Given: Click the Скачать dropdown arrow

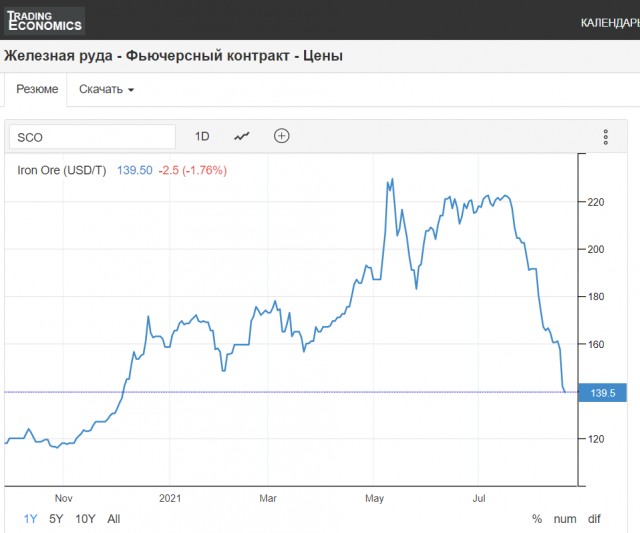Looking at the screenshot, I should [131, 90].
